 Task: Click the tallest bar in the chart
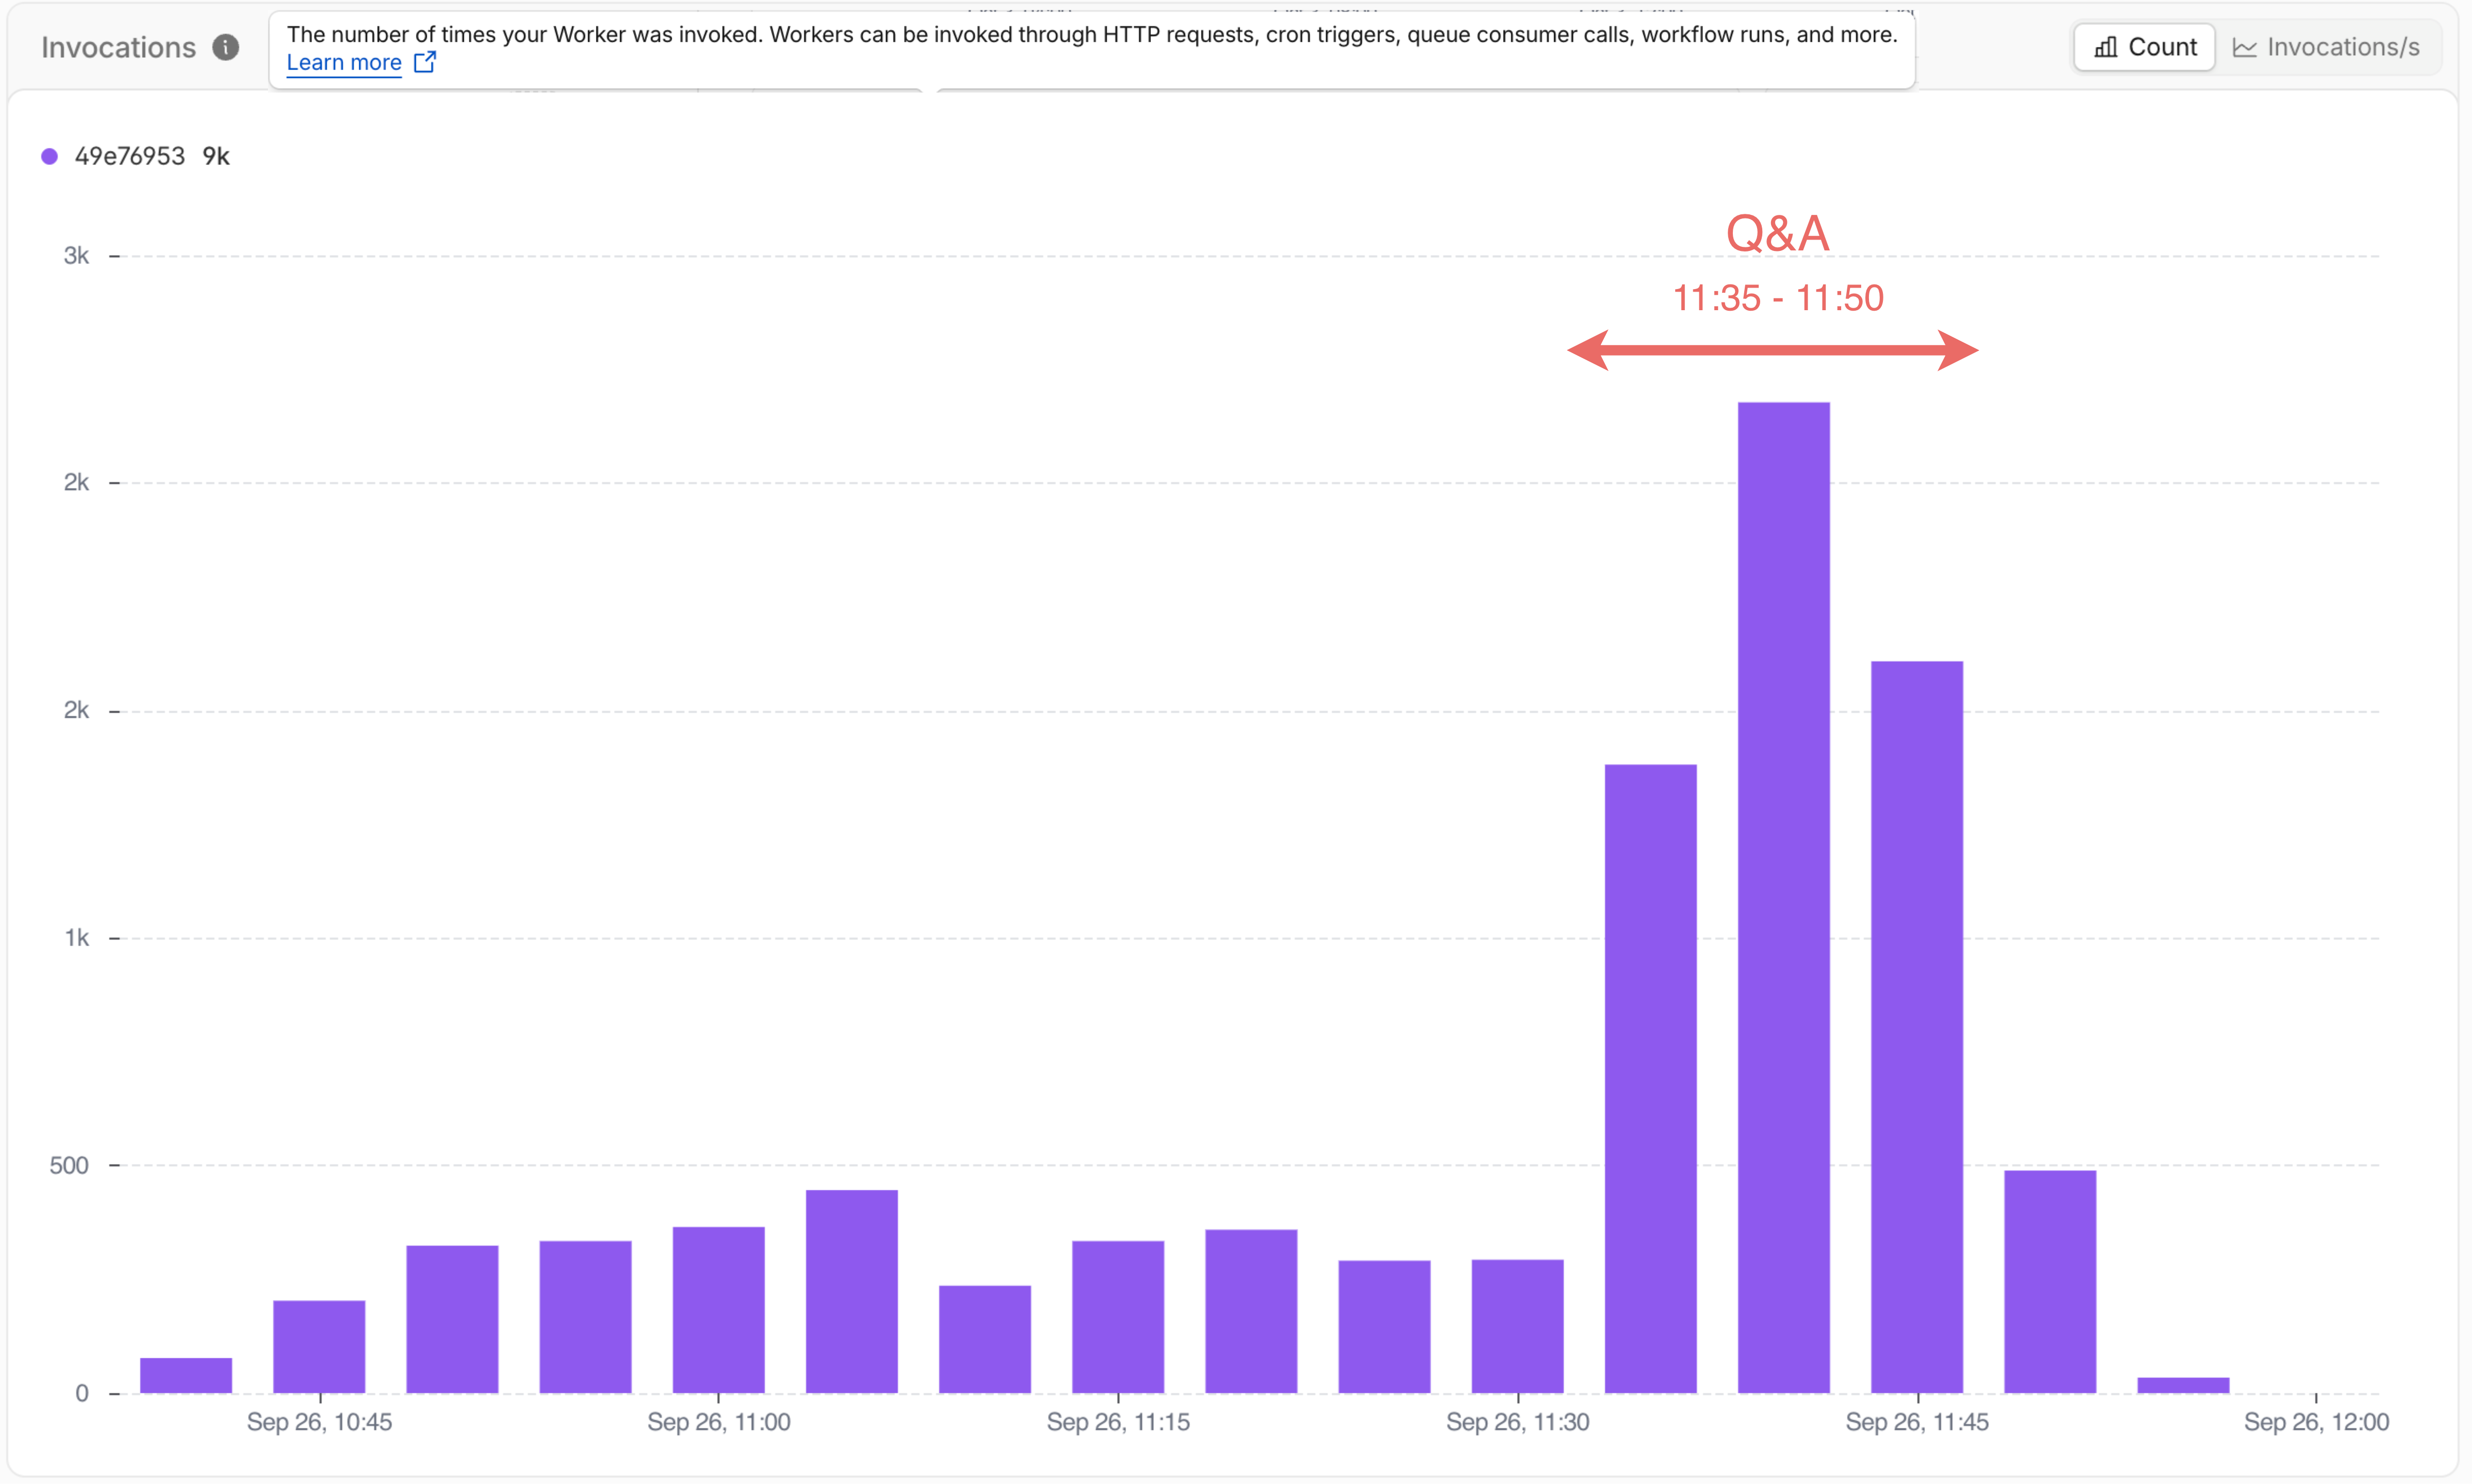1783,897
